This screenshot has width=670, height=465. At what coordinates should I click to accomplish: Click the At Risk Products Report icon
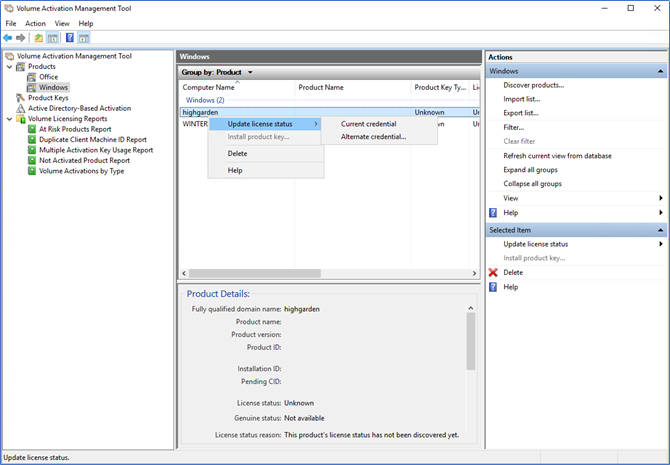pyautogui.click(x=32, y=129)
